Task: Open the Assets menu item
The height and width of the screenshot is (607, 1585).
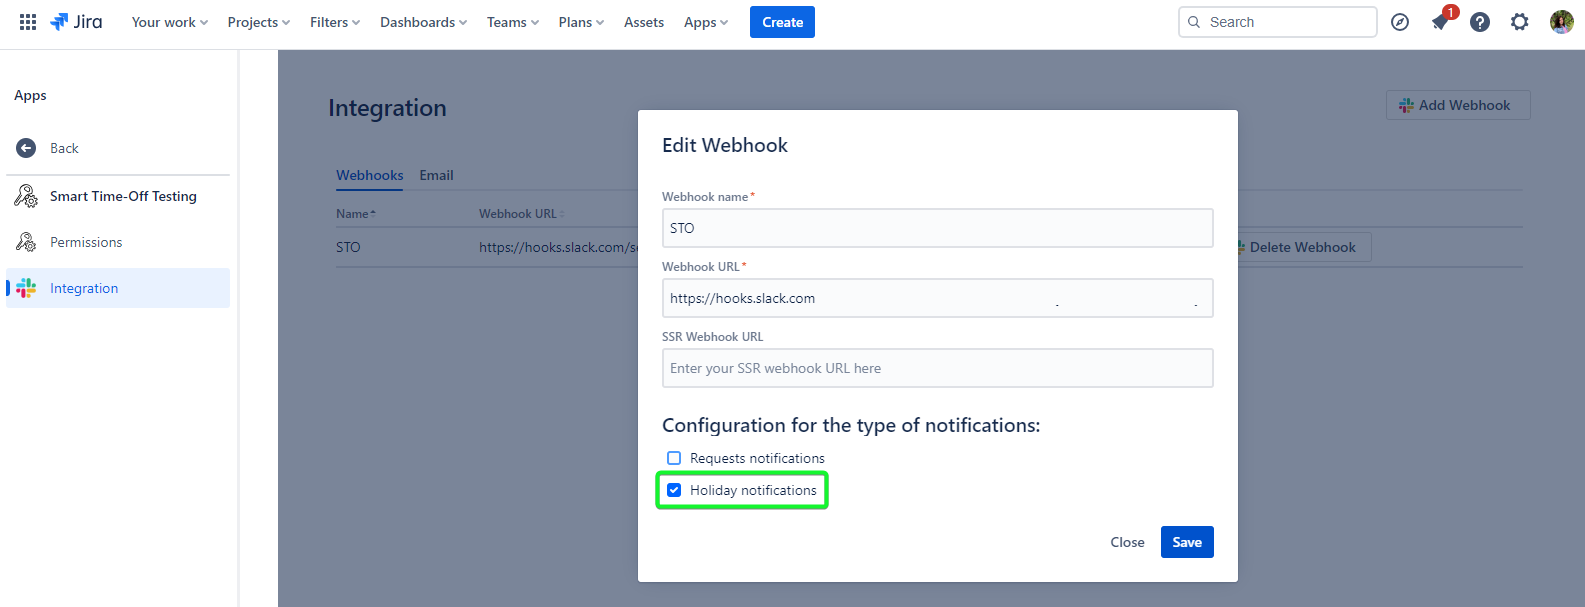Action: tap(643, 22)
